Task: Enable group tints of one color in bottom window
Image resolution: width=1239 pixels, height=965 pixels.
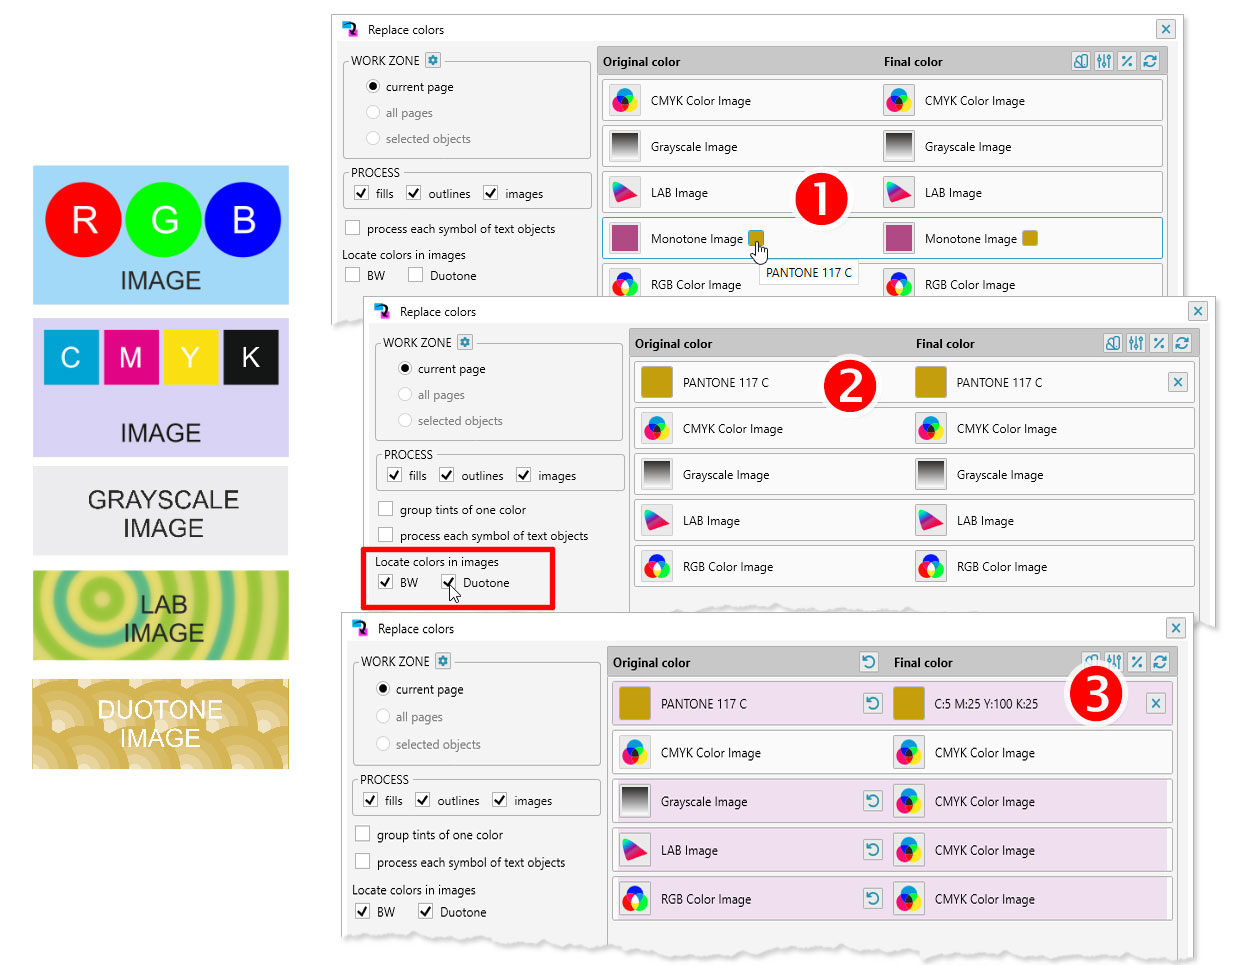Action: 362,834
